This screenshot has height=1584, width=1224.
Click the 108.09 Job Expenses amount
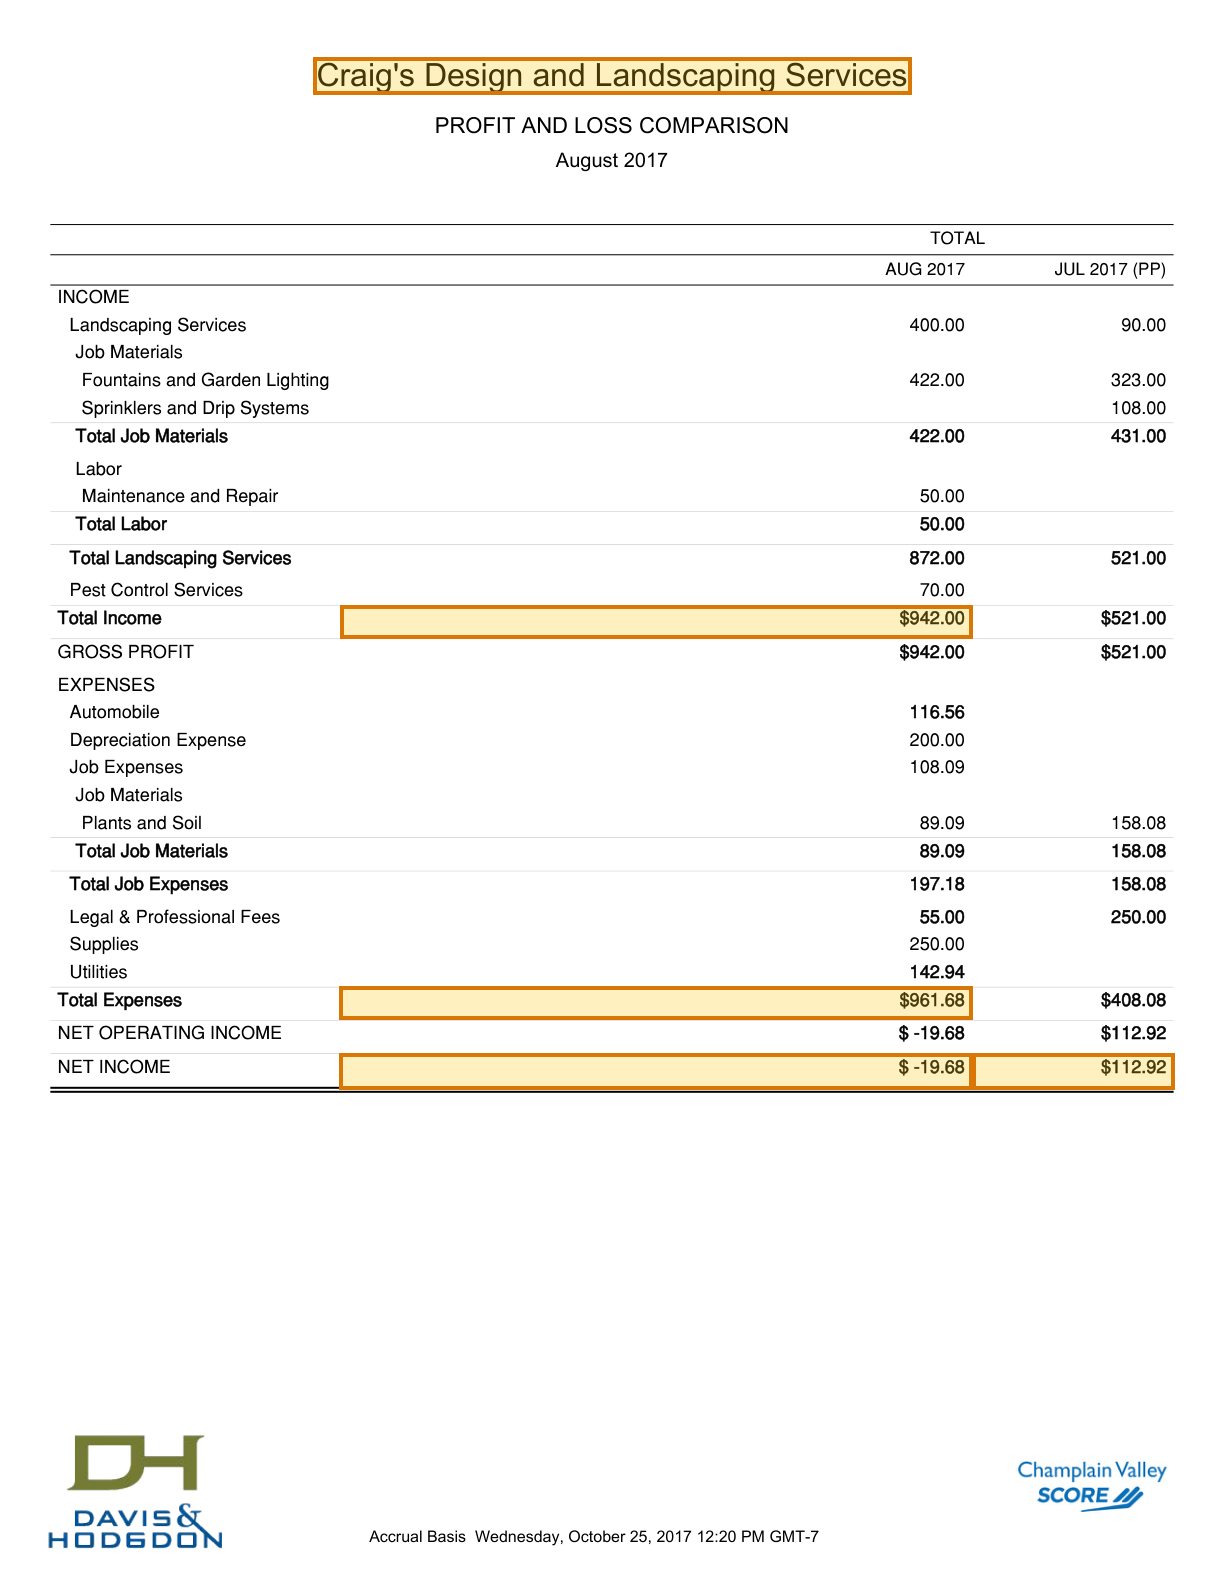pos(937,767)
